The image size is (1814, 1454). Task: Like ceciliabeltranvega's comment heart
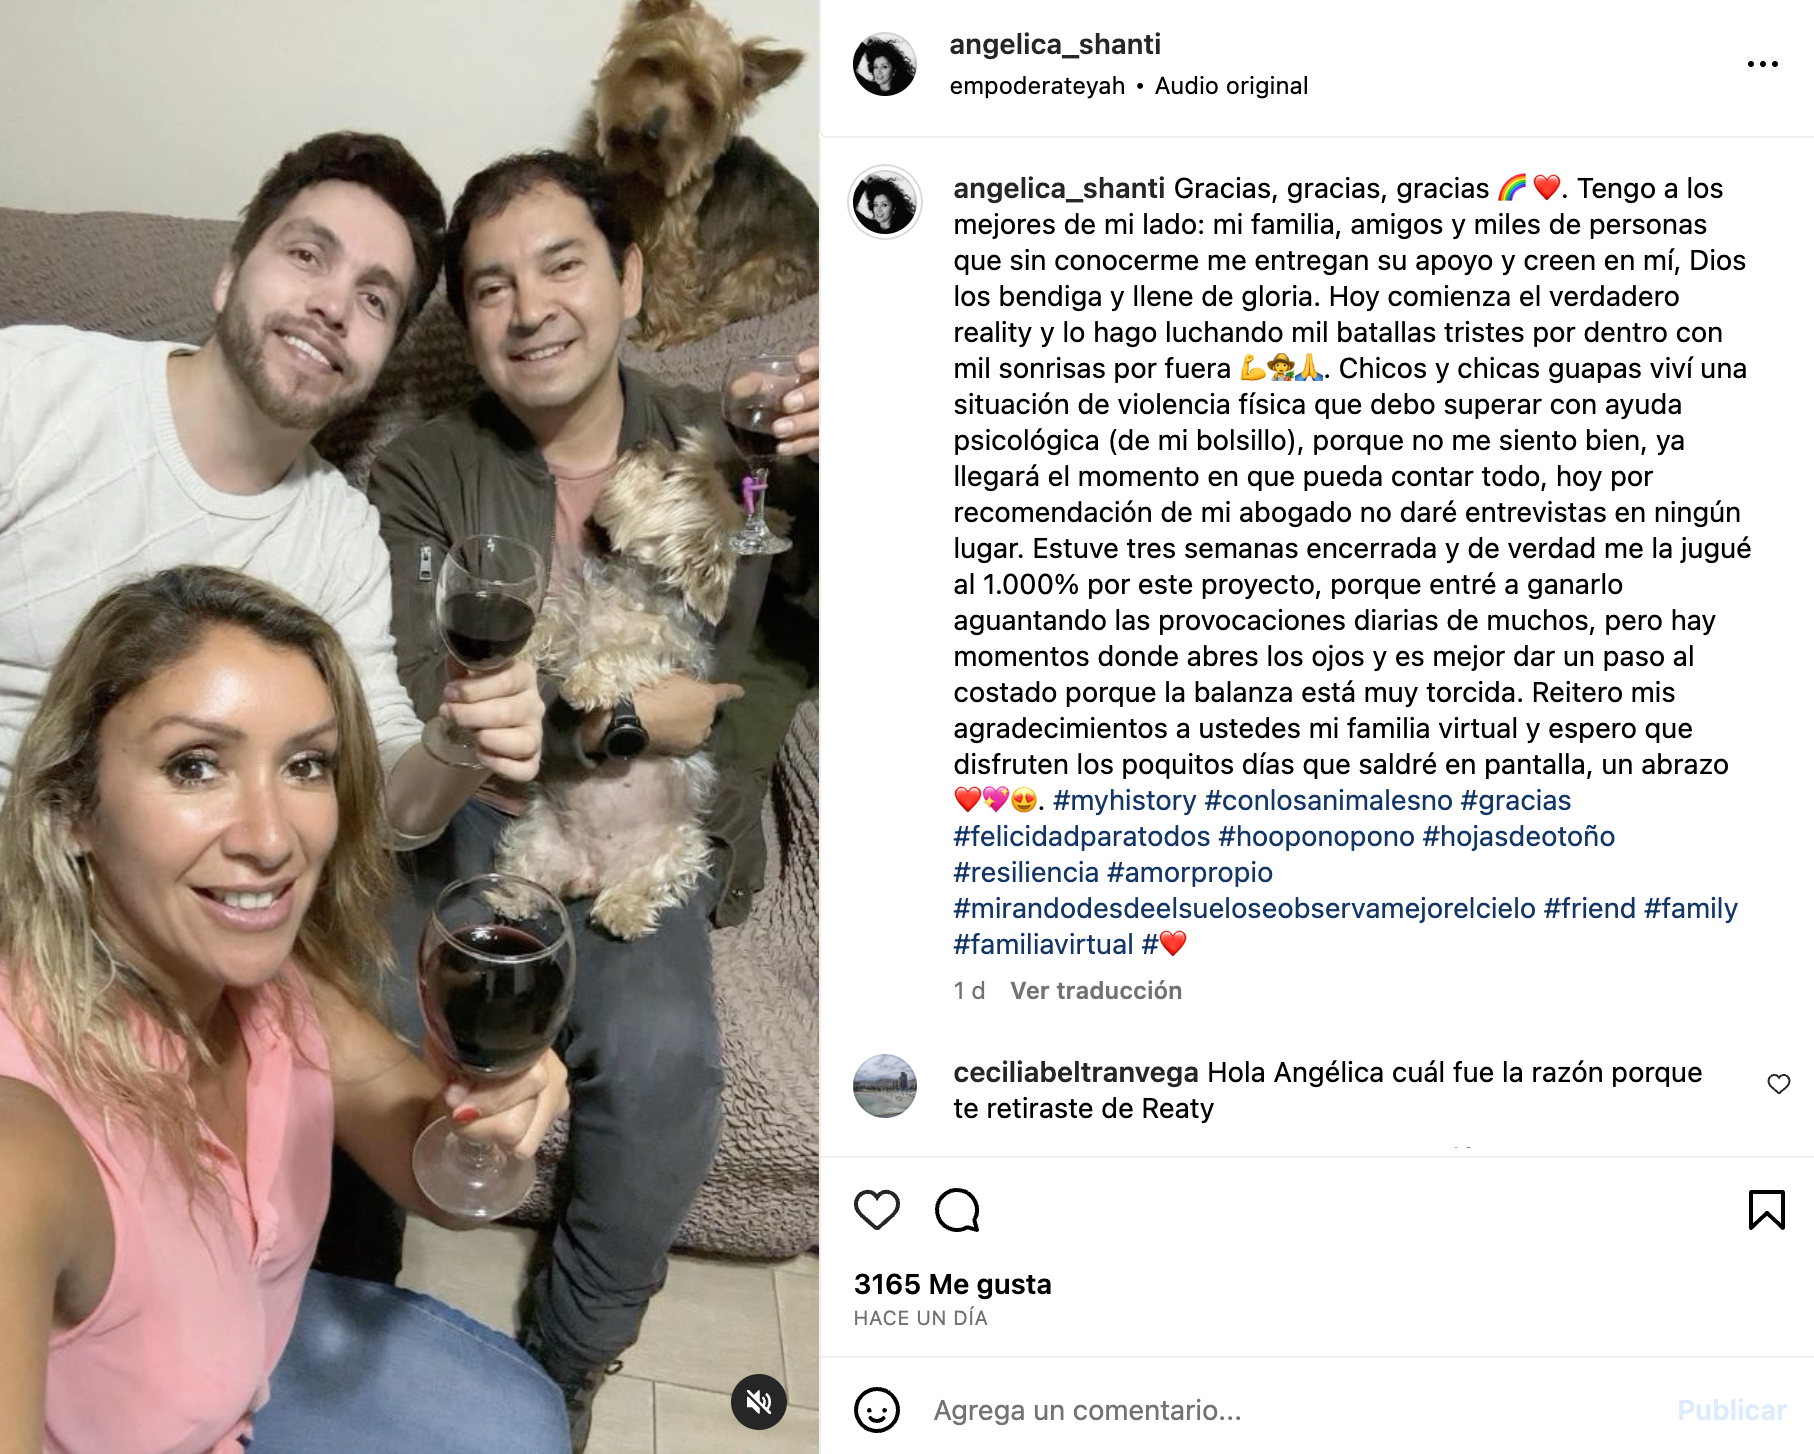click(x=1779, y=1084)
